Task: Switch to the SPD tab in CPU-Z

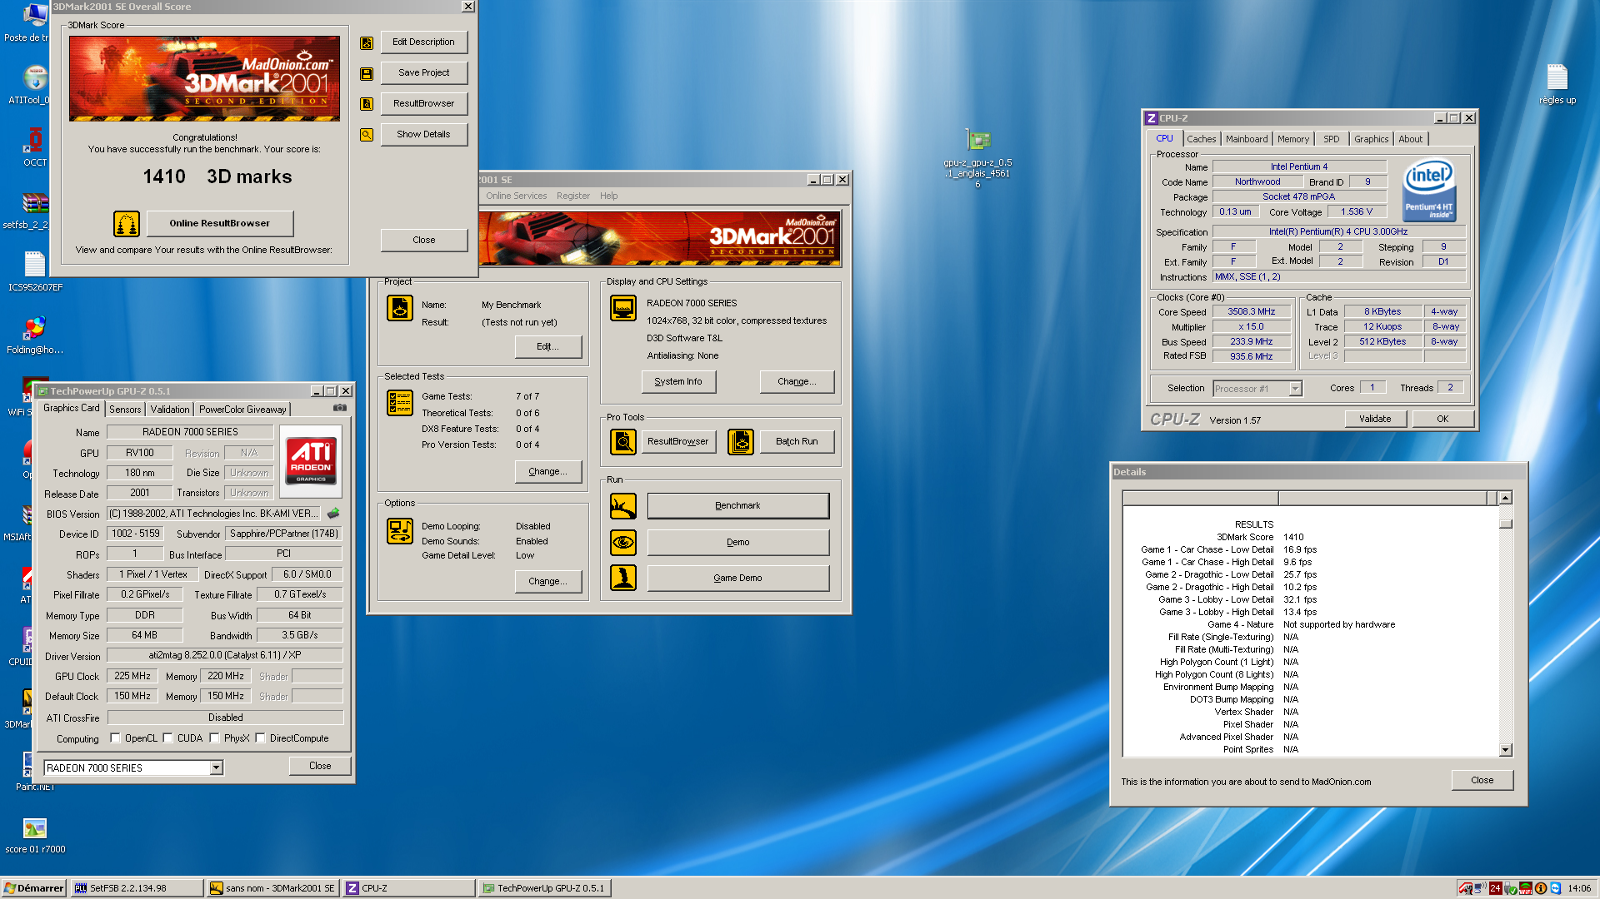Action: [1331, 139]
